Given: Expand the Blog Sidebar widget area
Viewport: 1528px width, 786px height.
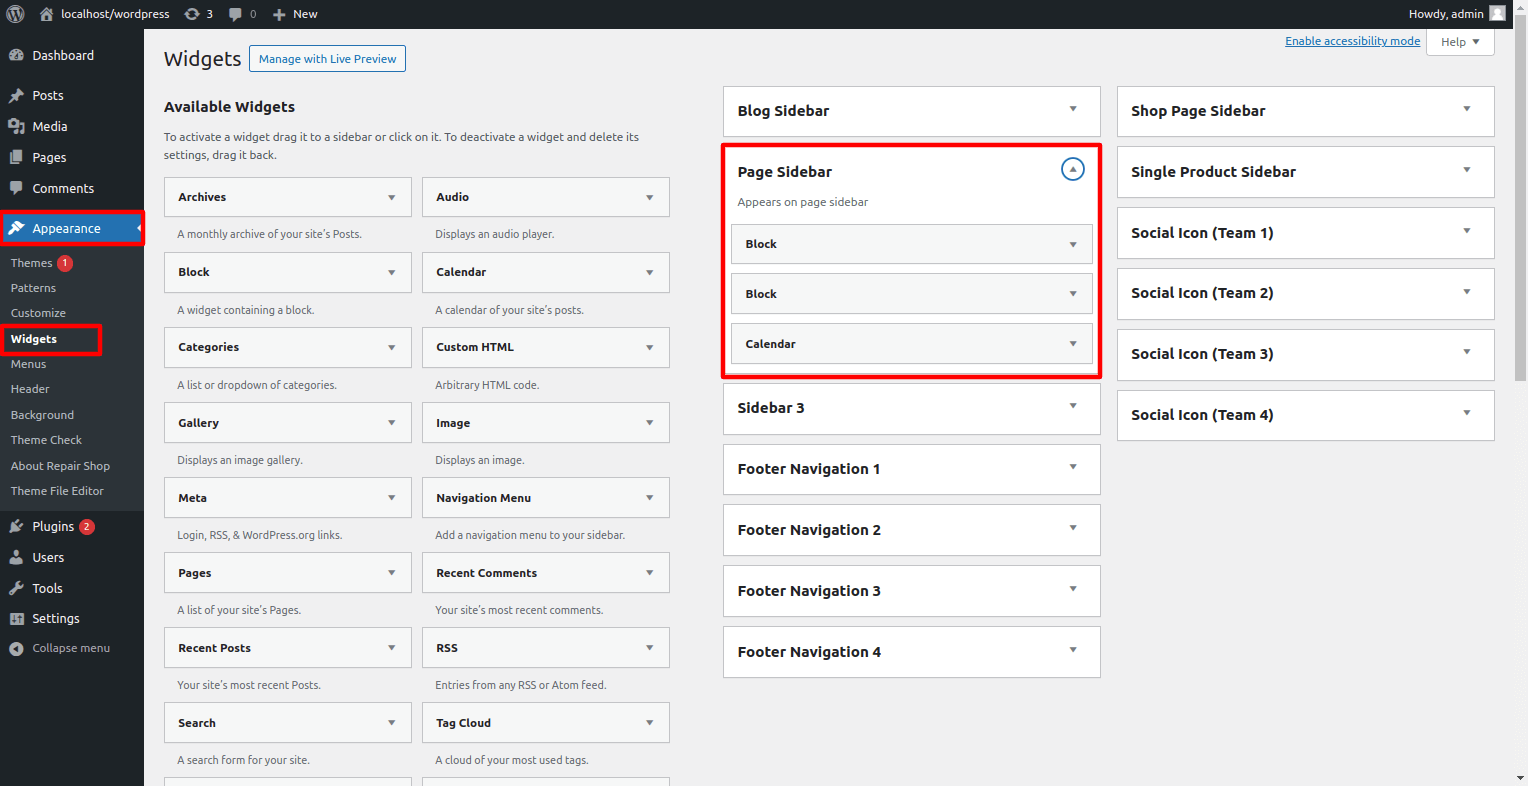Looking at the screenshot, I should coord(1073,109).
